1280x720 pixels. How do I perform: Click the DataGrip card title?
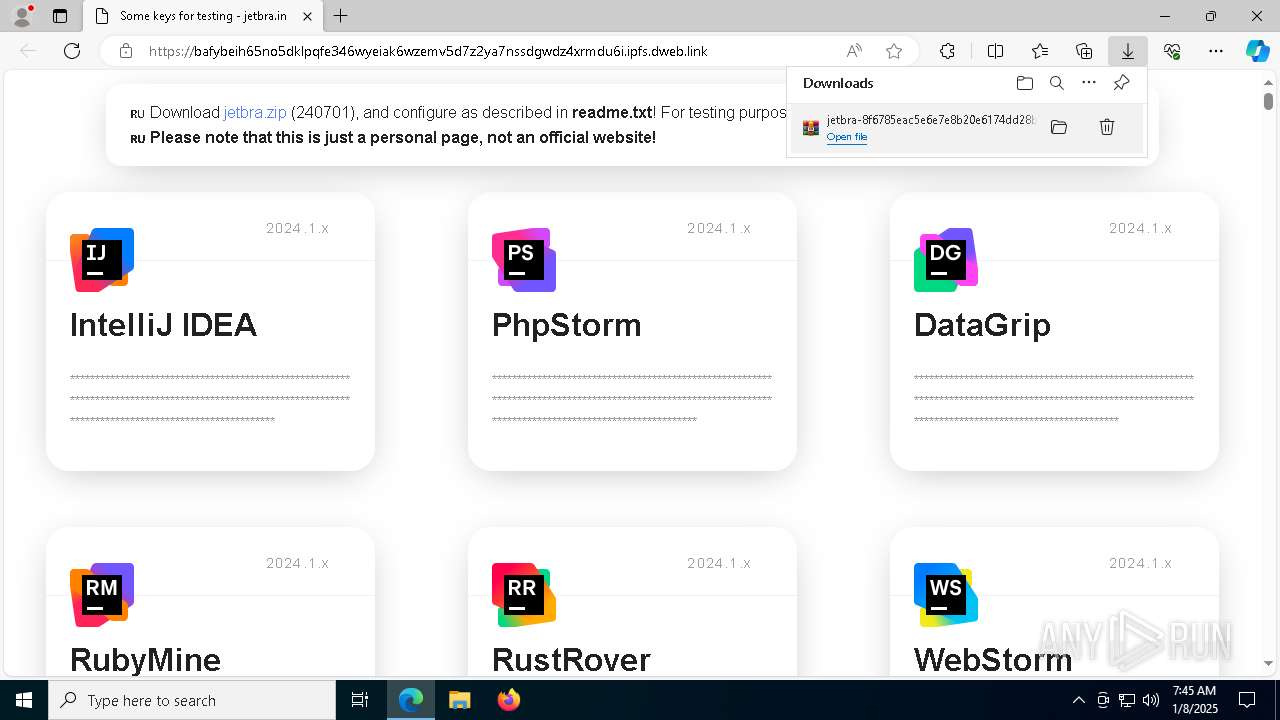[982, 325]
